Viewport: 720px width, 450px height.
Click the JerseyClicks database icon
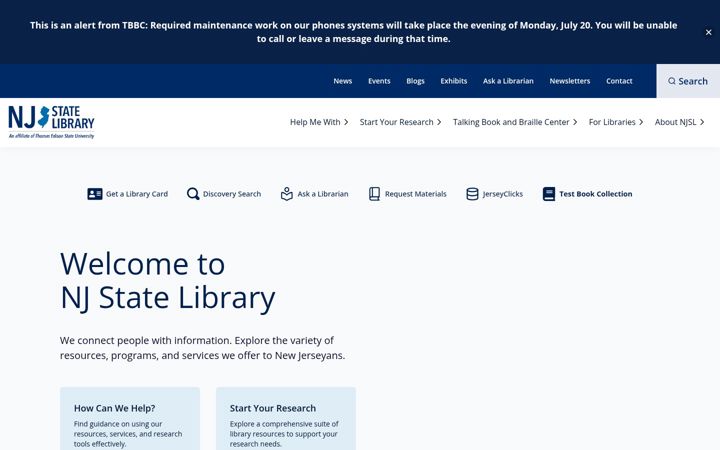pos(472,194)
